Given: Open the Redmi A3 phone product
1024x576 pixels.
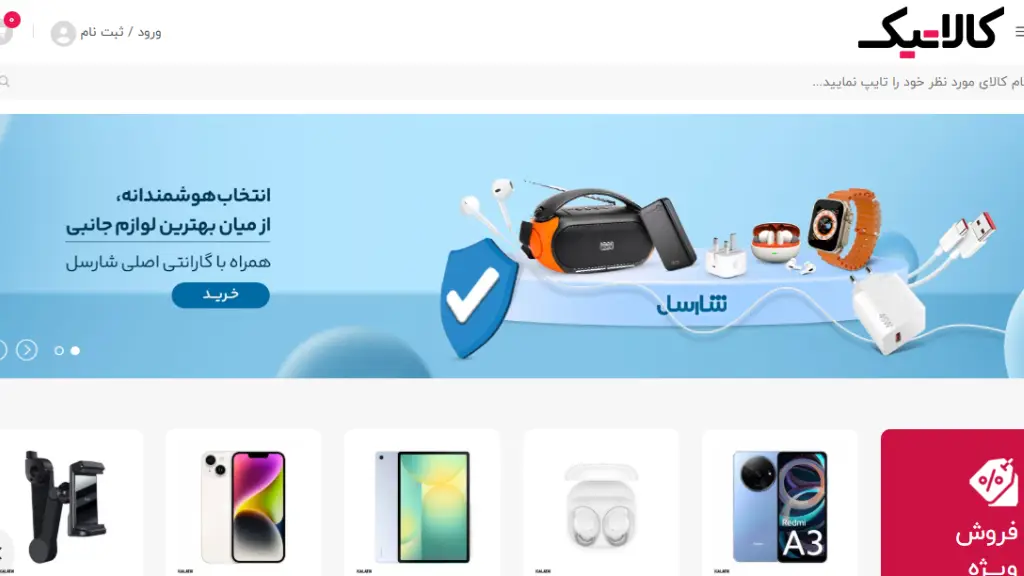Looking at the screenshot, I should [x=780, y=503].
